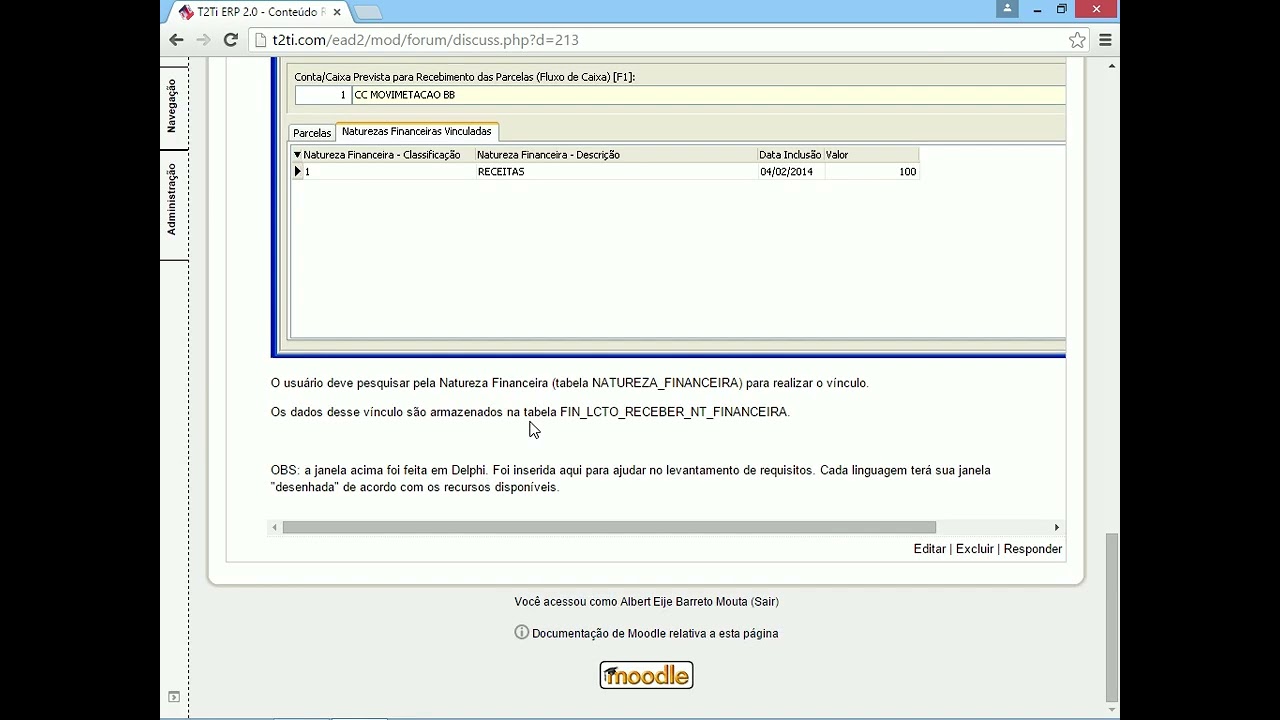This screenshot has width=1280, height=720.
Task: Click the Moodle logo
Action: pos(646,675)
